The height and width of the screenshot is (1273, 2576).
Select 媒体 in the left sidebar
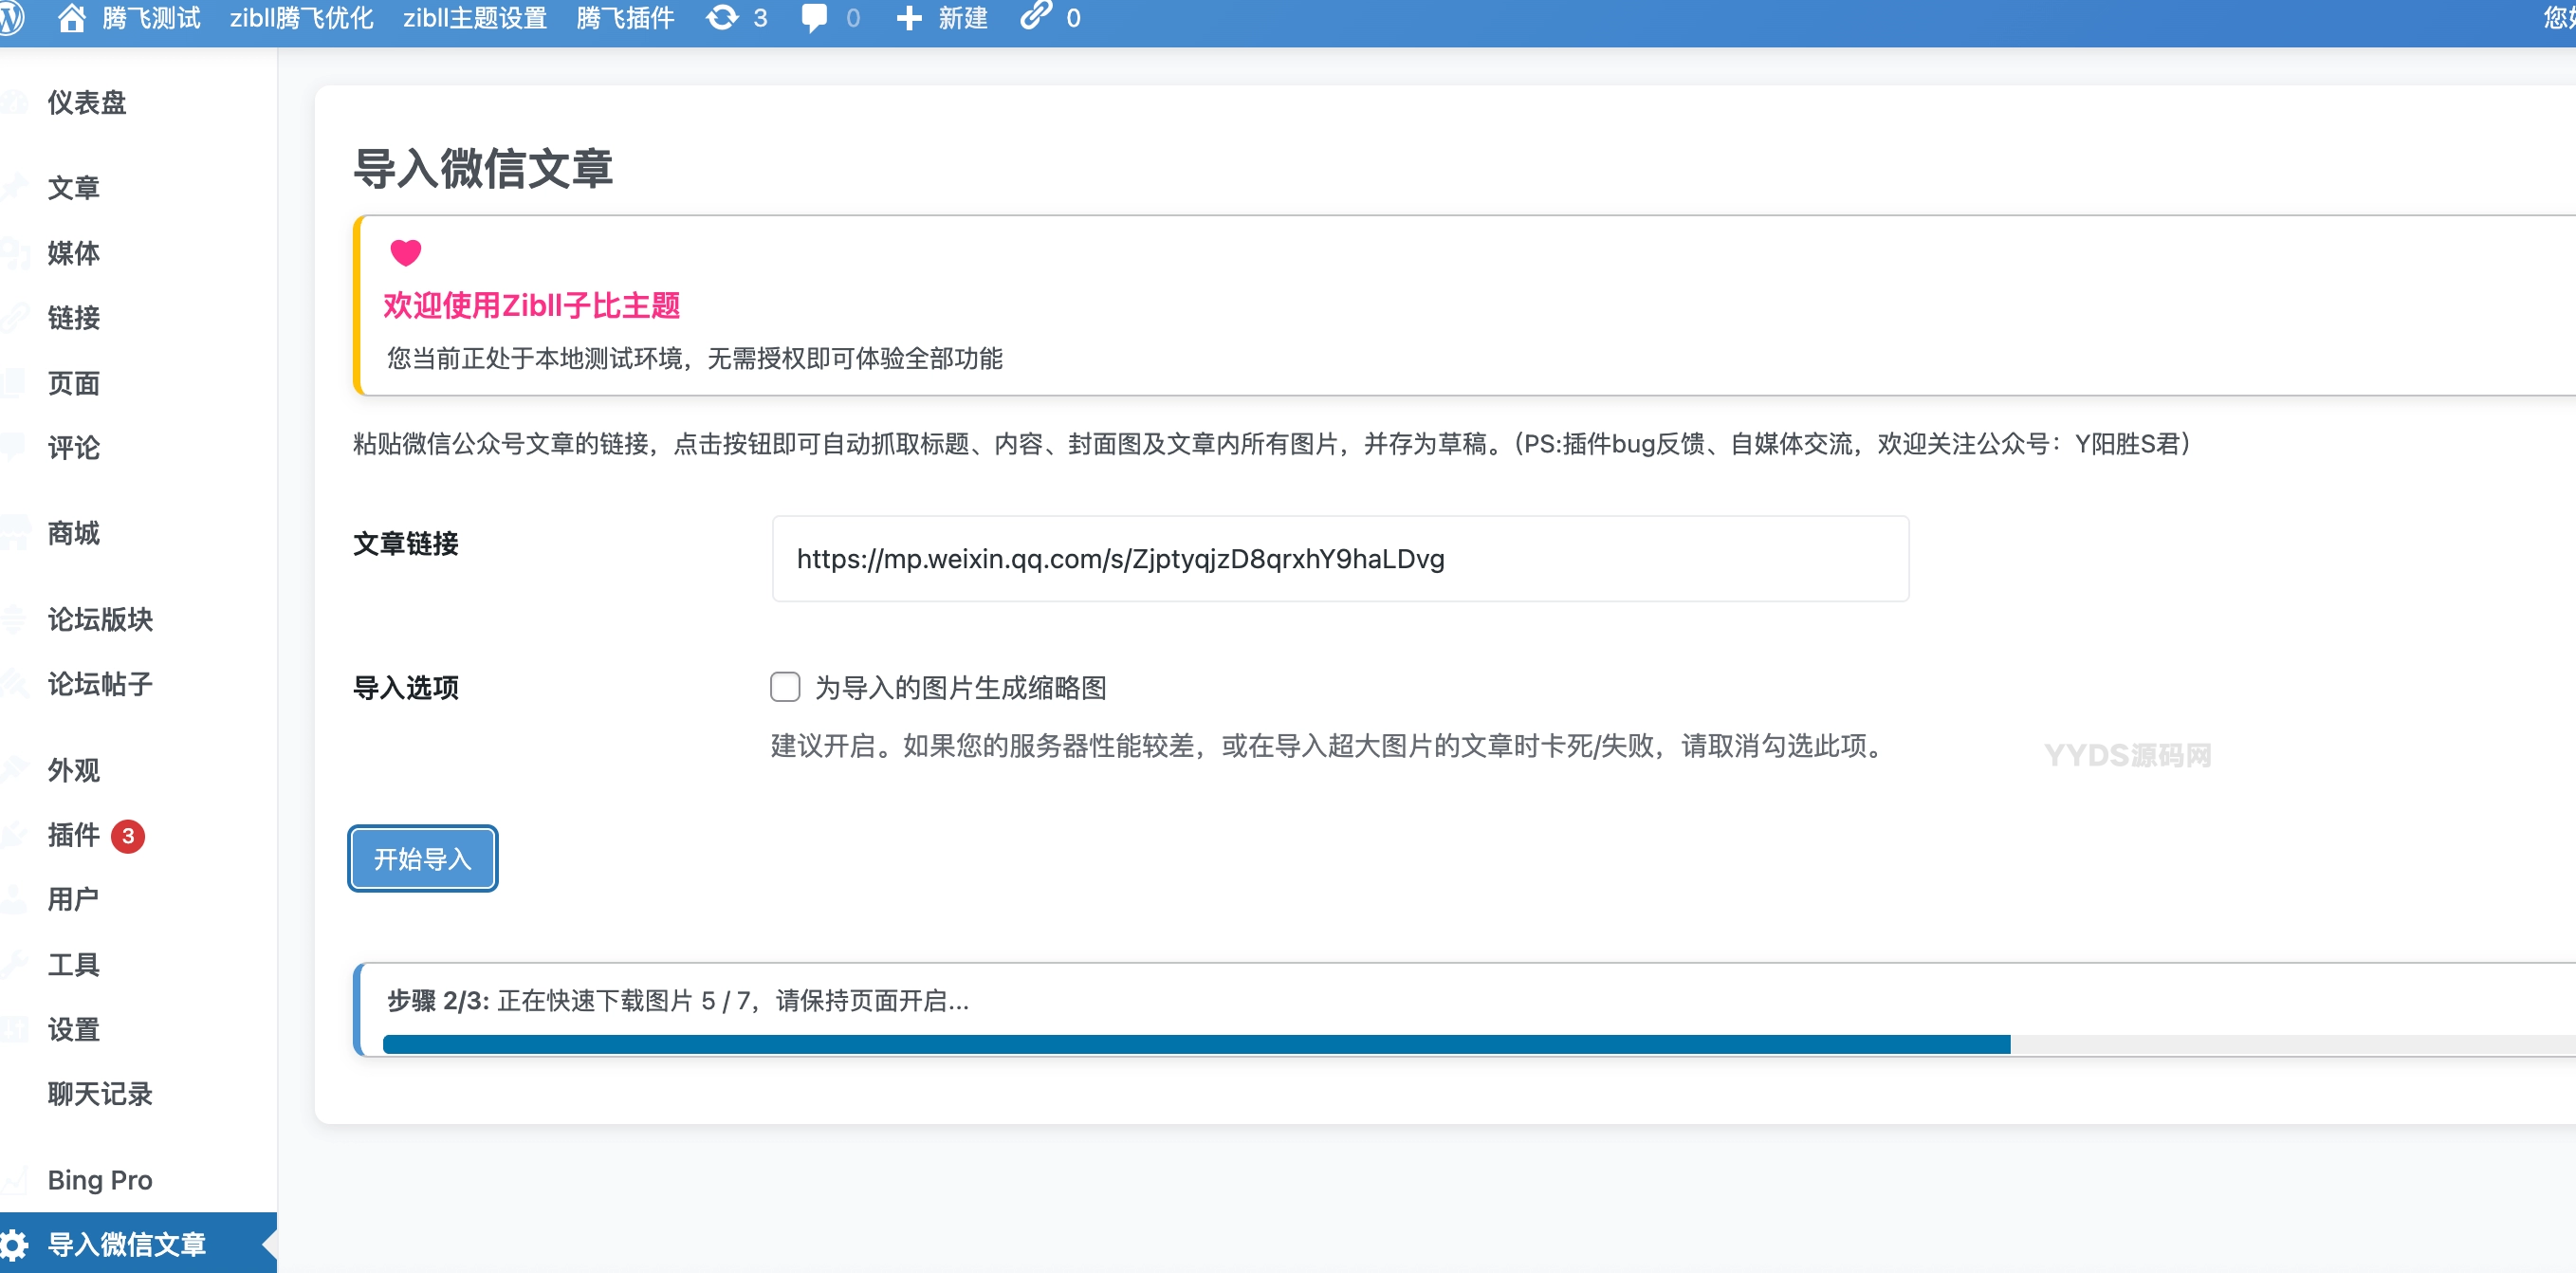(x=73, y=253)
